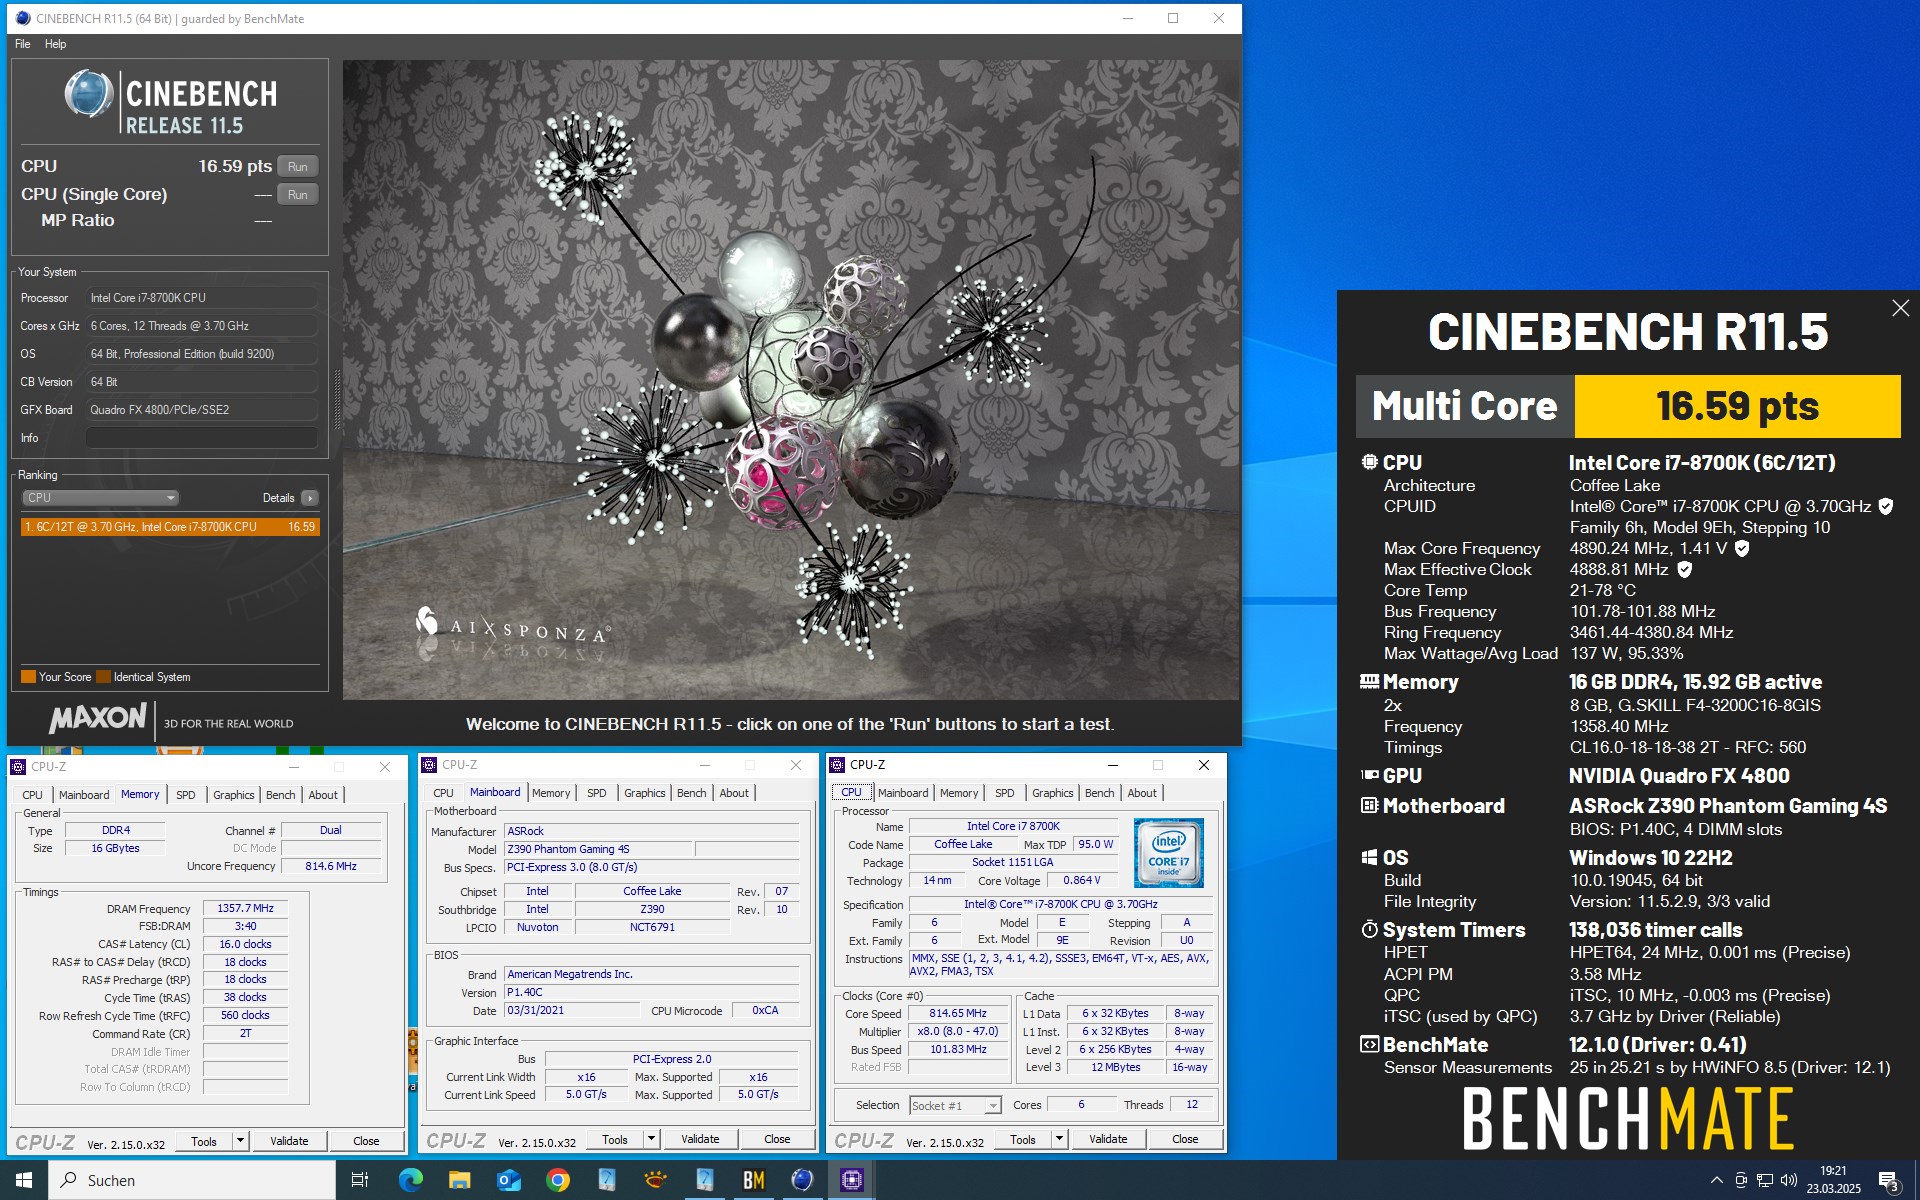Open Outlook from the taskbar
This screenshot has height=1200, width=1920.
pyautogui.click(x=509, y=1180)
